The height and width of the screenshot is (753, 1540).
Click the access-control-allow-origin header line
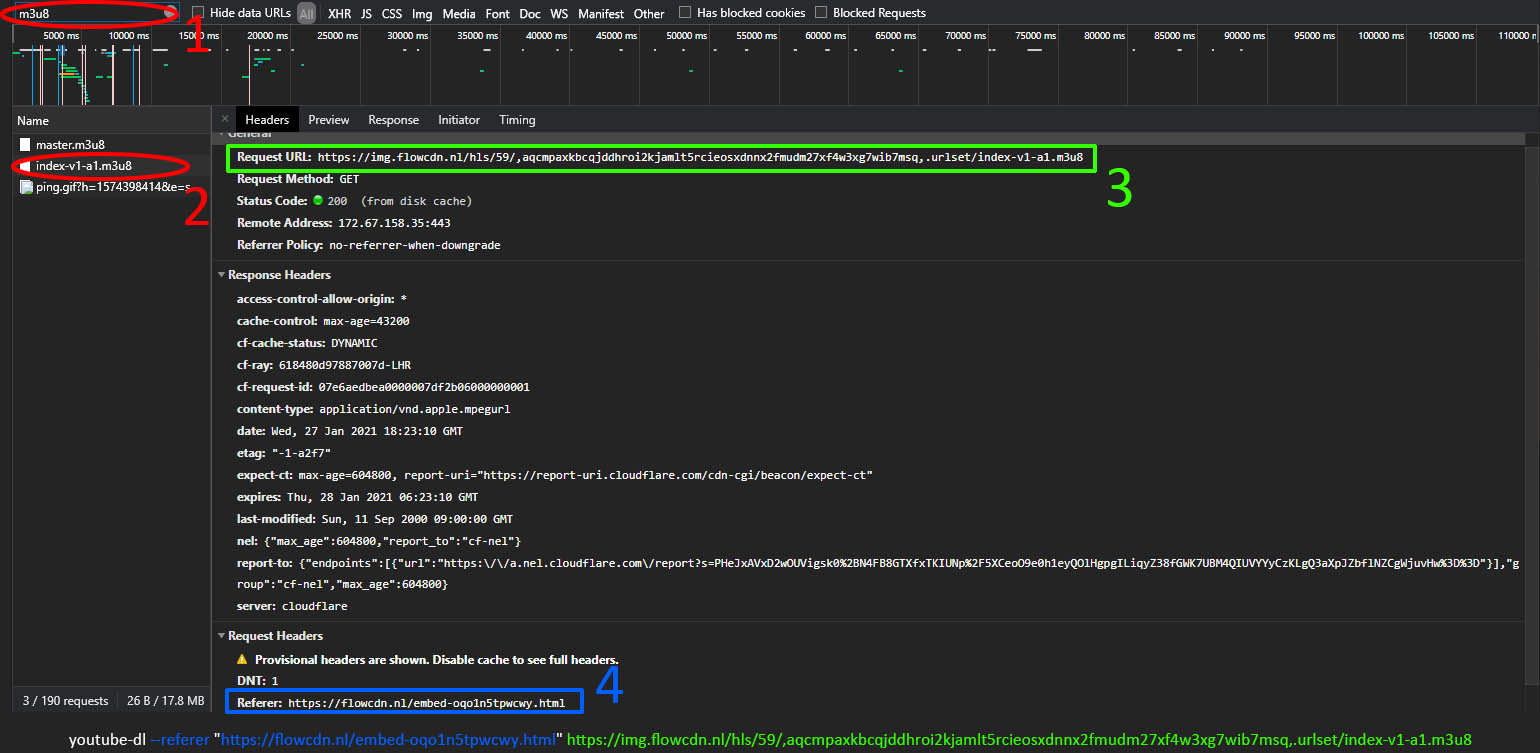[322, 299]
